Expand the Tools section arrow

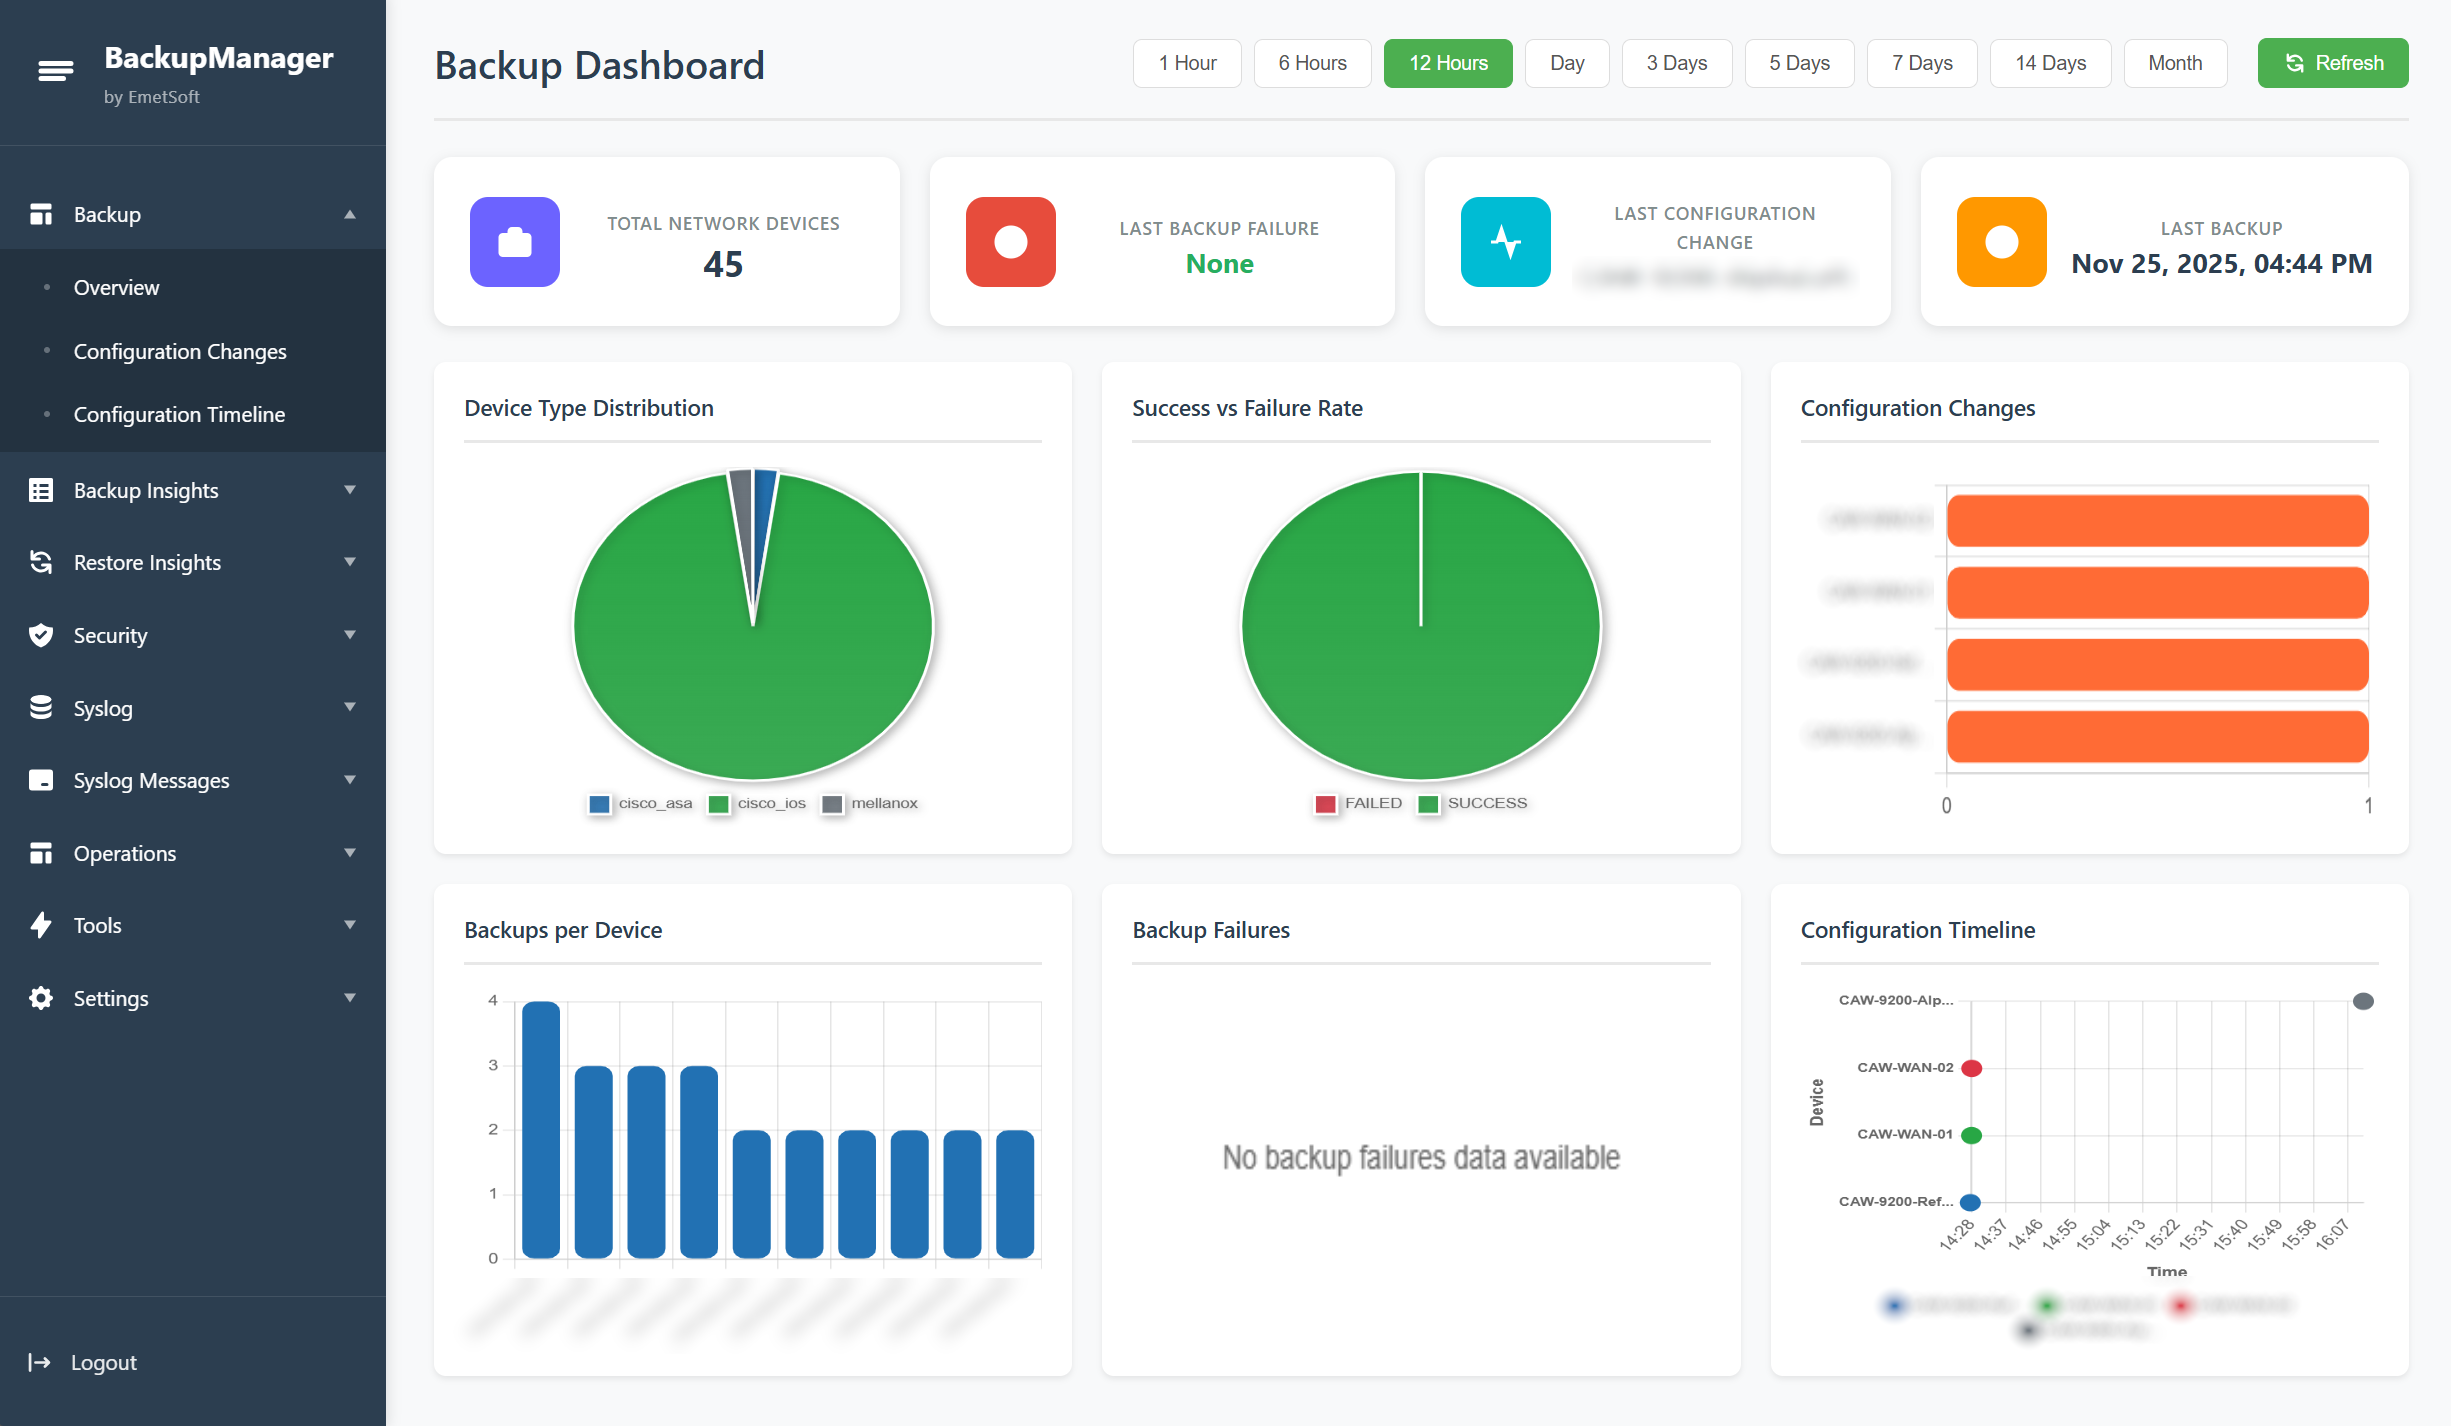point(350,925)
